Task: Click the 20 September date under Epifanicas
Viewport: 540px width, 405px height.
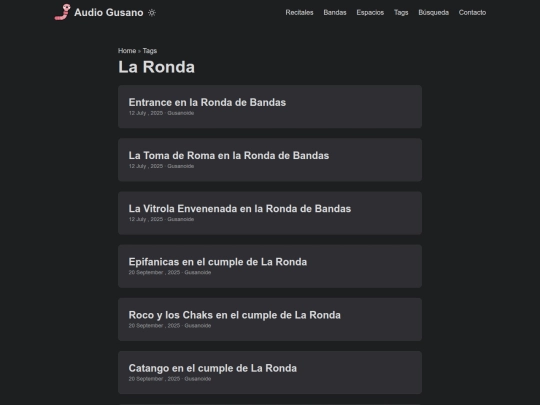Action: 170,272
